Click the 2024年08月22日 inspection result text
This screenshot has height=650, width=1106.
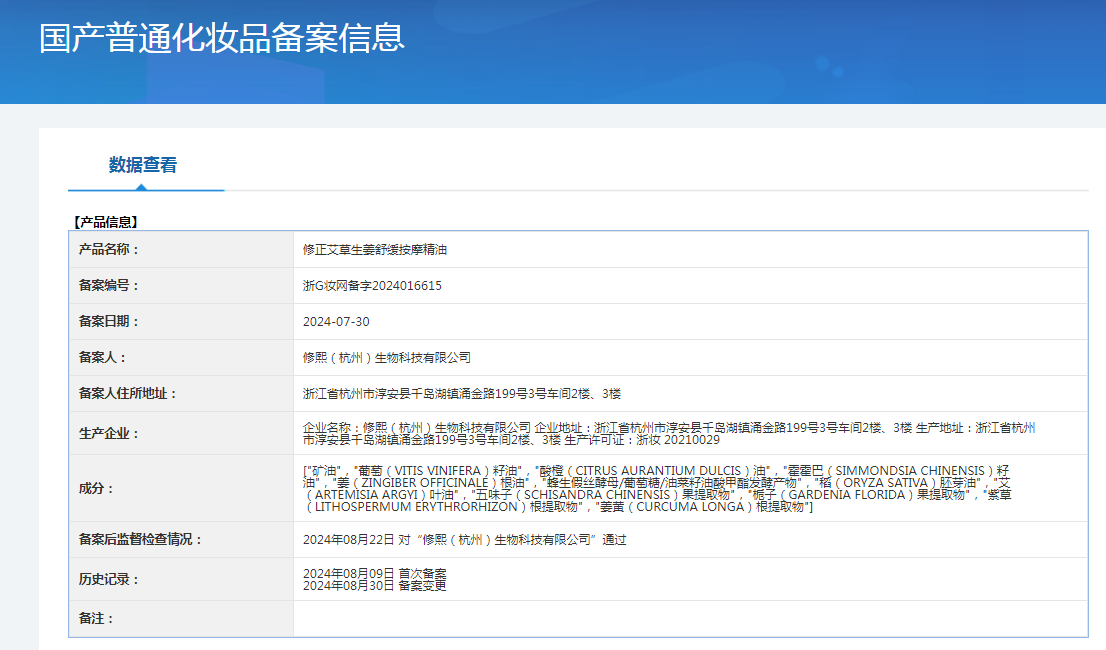464,540
